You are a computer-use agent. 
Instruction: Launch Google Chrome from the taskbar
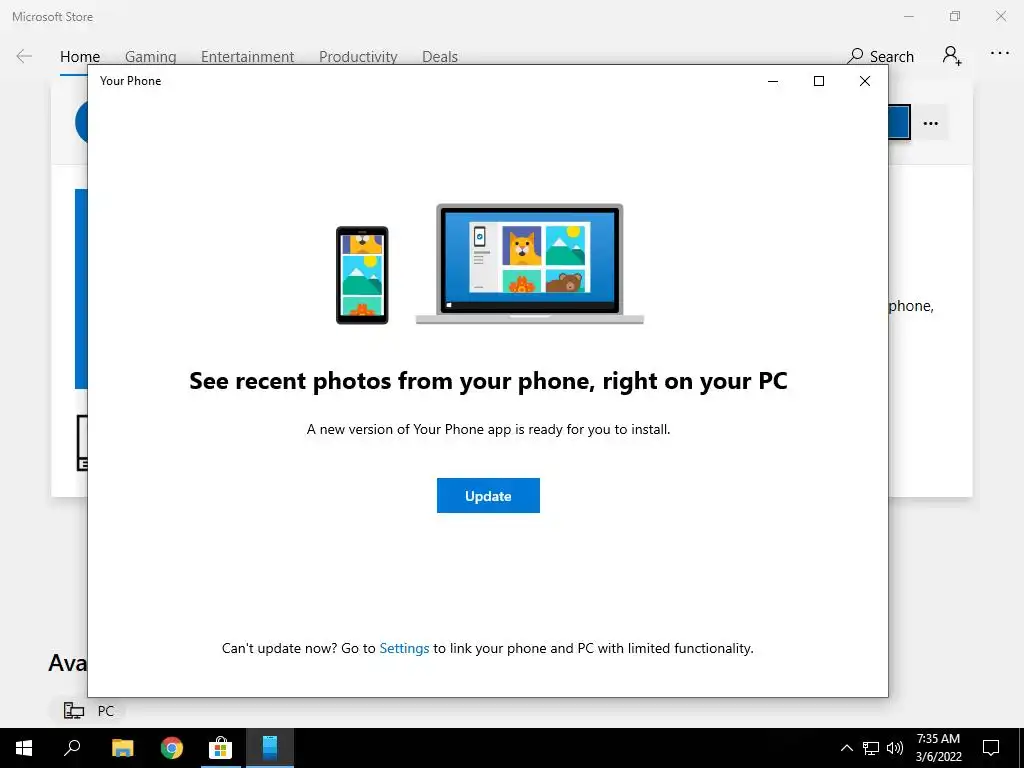point(172,748)
